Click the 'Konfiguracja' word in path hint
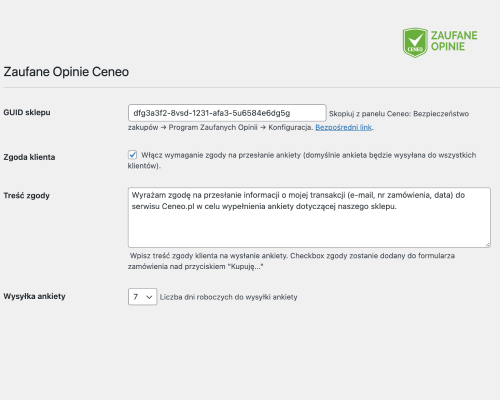The height and width of the screenshot is (400, 500). tap(291, 127)
